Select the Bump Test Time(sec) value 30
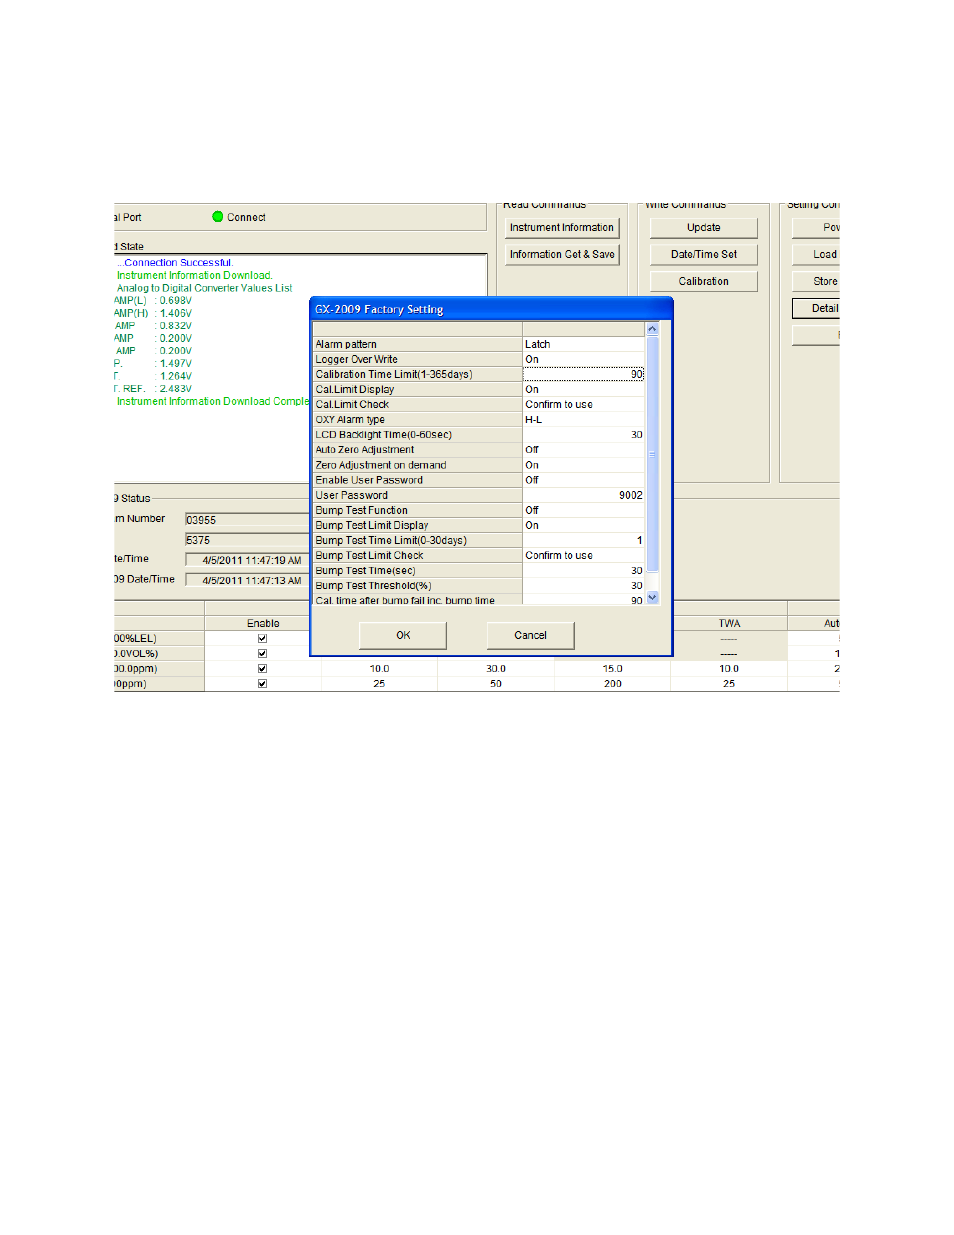The height and width of the screenshot is (1235, 954). click(x=584, y=571)
